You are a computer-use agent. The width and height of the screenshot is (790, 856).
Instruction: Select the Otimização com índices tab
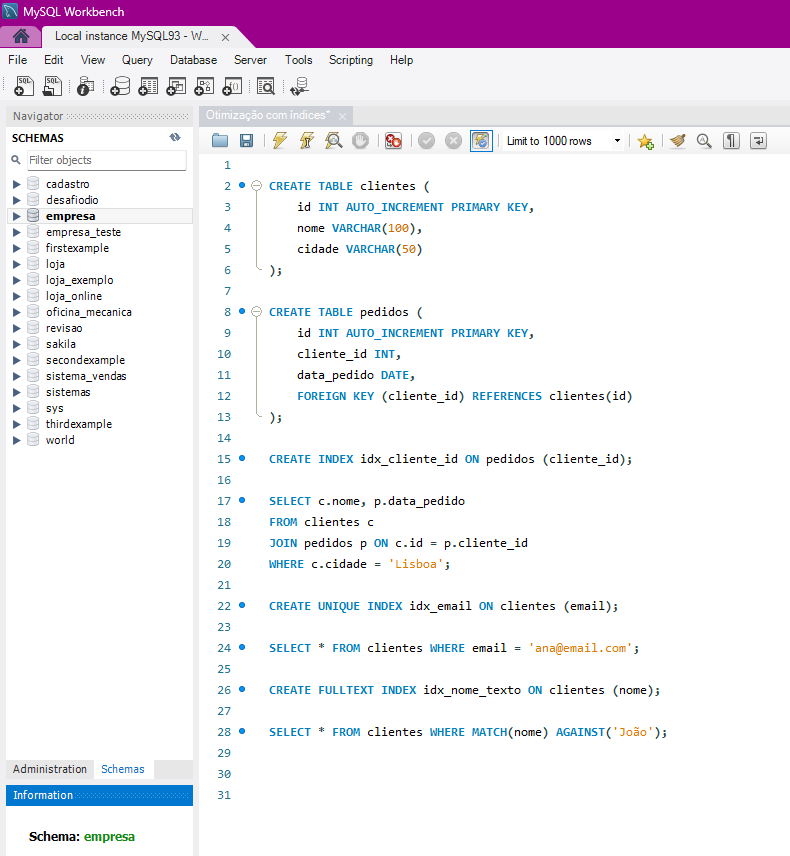[x=268, y=115]
